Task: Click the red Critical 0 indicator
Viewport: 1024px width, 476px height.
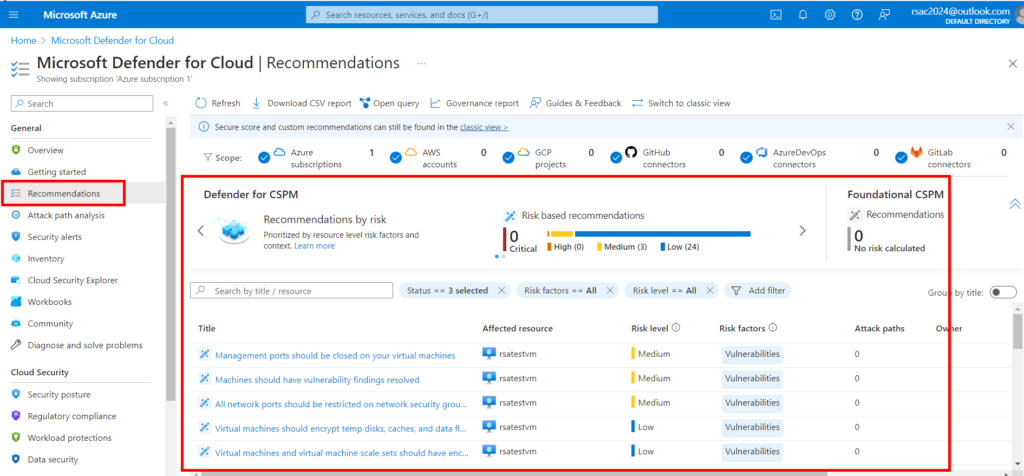Action: point(505,239)
